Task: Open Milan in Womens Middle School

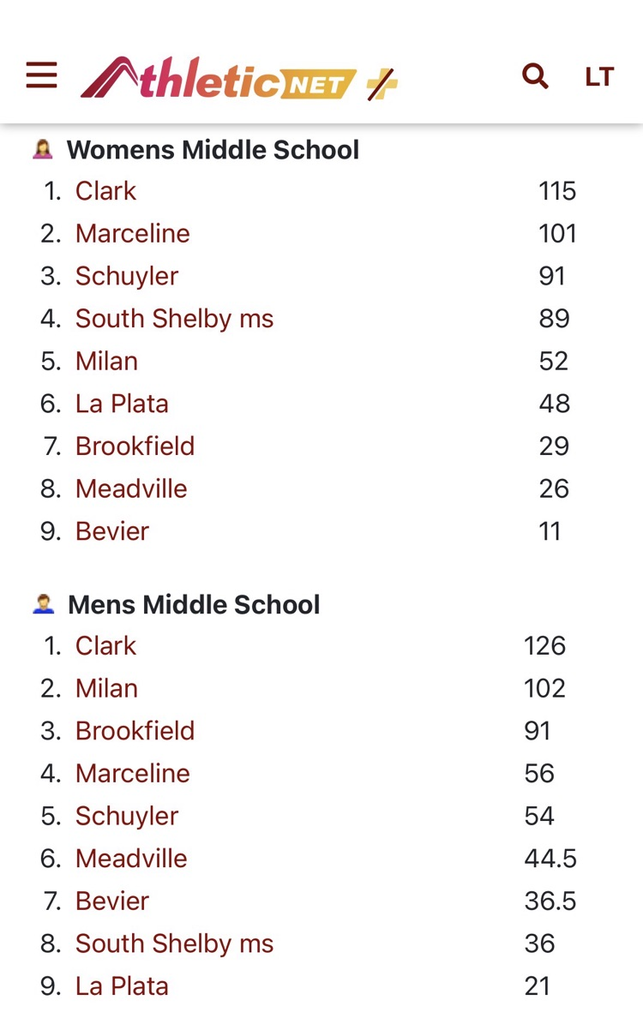Action: click(106, 361)
